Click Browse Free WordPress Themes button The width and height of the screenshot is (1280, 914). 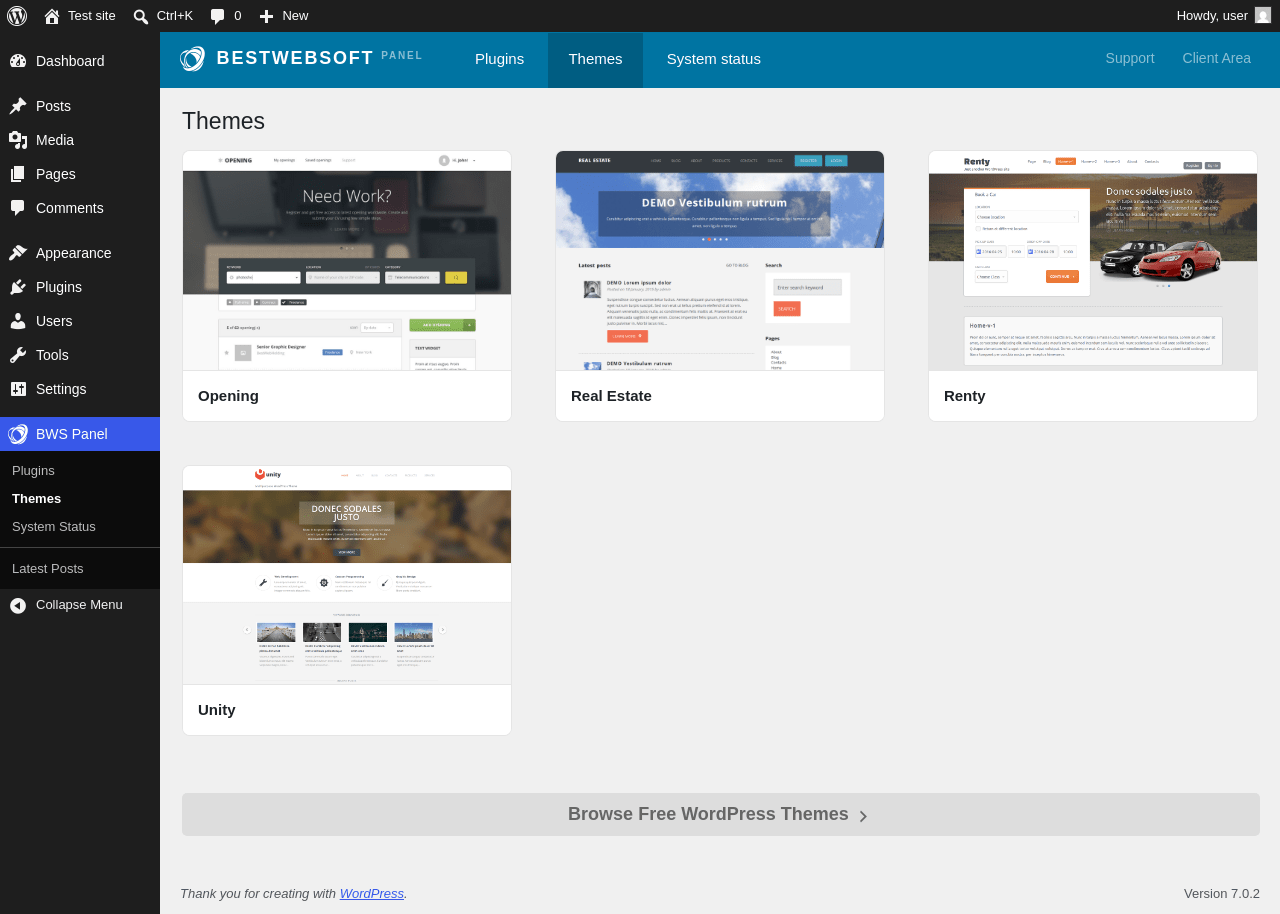click(721, 815)
